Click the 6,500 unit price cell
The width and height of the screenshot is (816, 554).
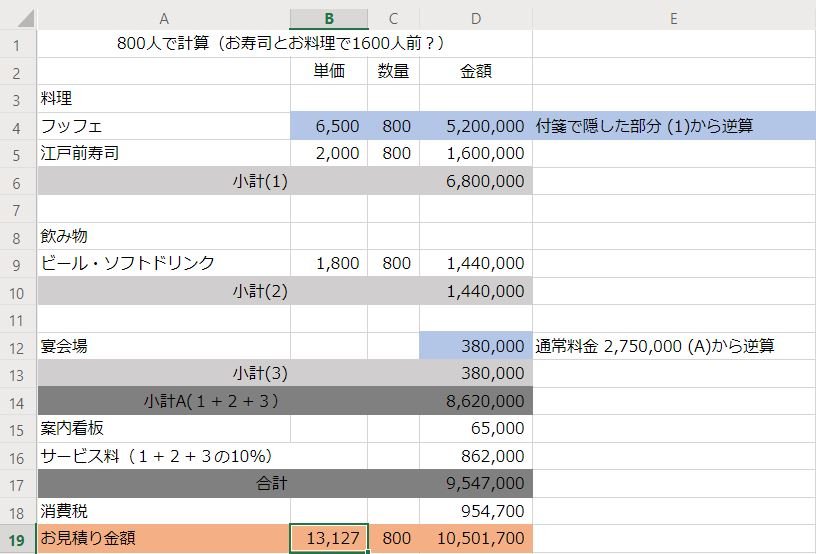coord(329,126)
